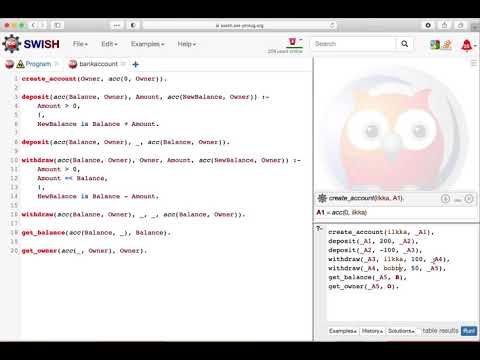Viewport: 480px width, 360px height.
Task: Show browser tab overview
Action: [460, 25]
